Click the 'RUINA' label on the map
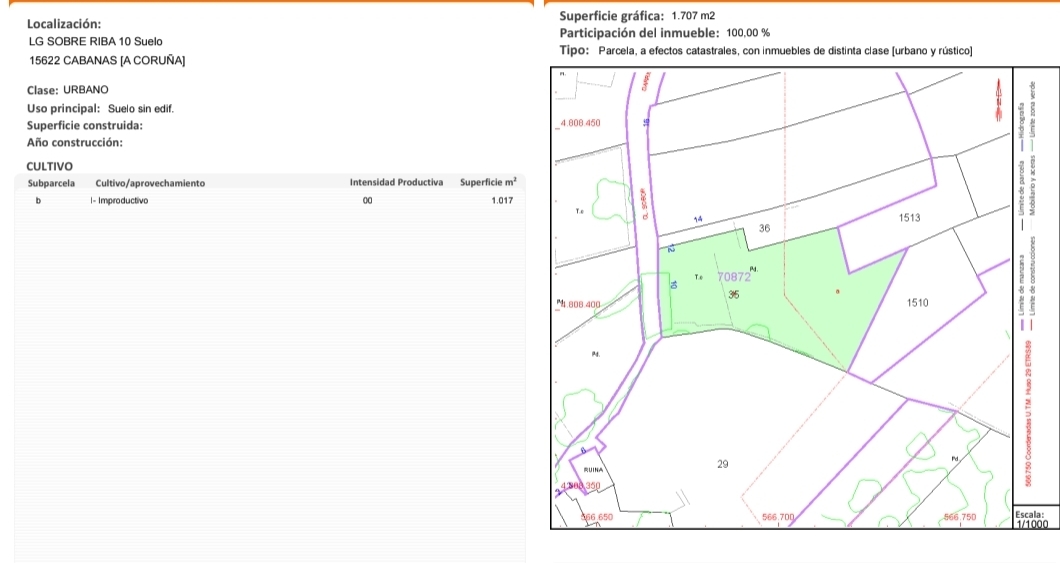Screen dimensions: 1060x563 pyautogui.click(x=593, y=470)
